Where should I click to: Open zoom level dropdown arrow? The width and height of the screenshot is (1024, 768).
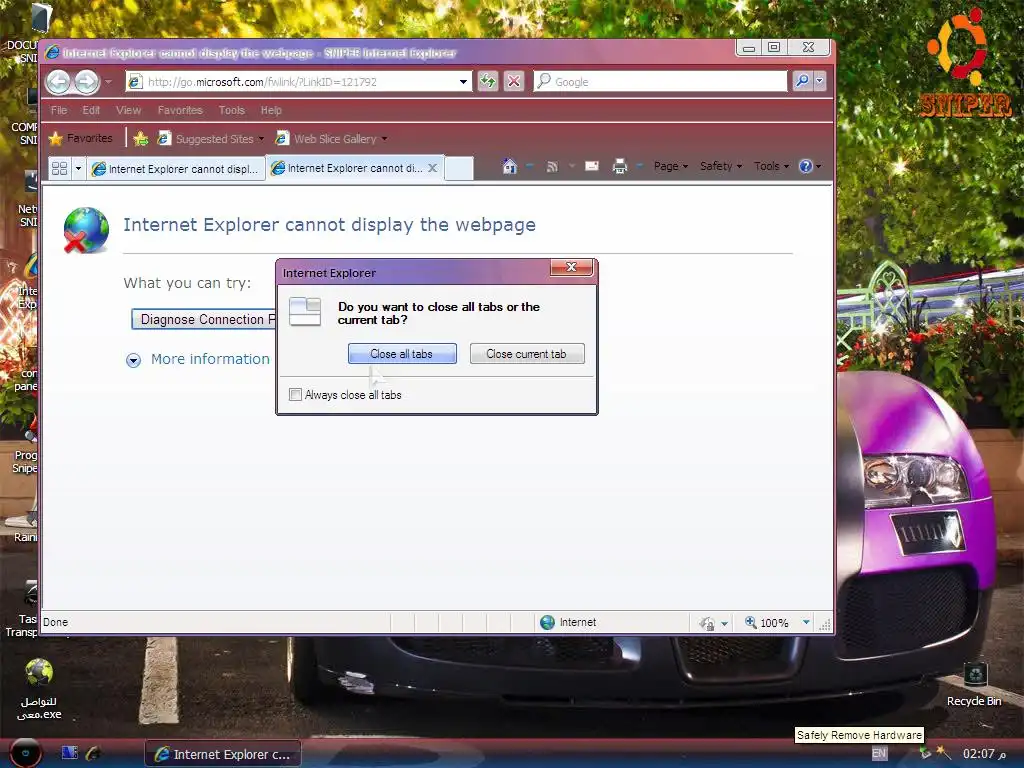[806, 622]
